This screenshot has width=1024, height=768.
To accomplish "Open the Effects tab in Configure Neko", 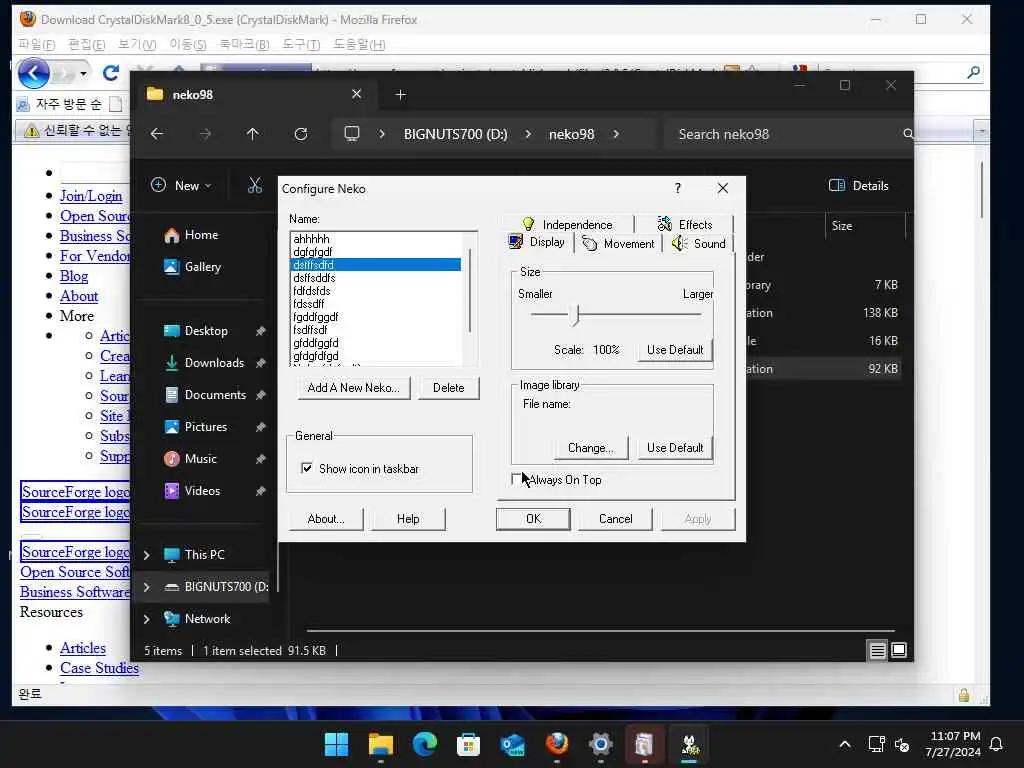I will (684, 224).
